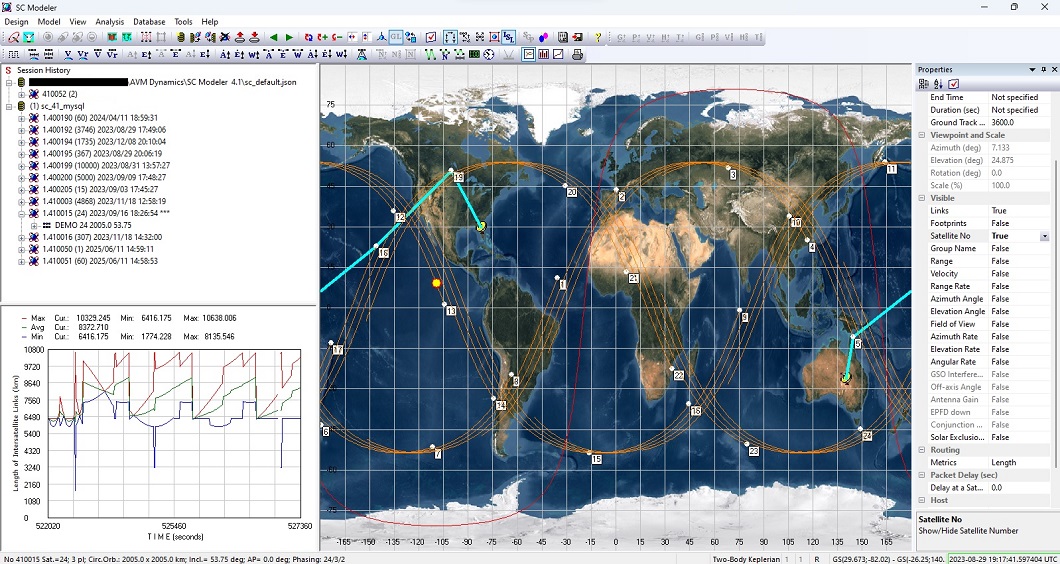Toggle the Links visible property value
The width and height of the screenshot is (1060, 564).
(x=1000, y=211)
